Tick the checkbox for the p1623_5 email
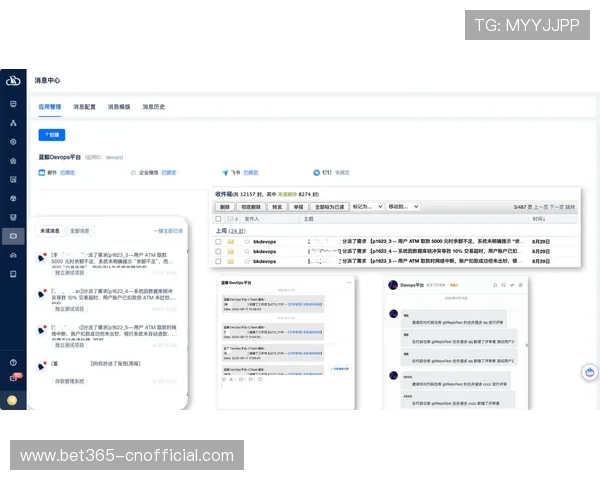600x480 pixels. (x=218, y=261)
